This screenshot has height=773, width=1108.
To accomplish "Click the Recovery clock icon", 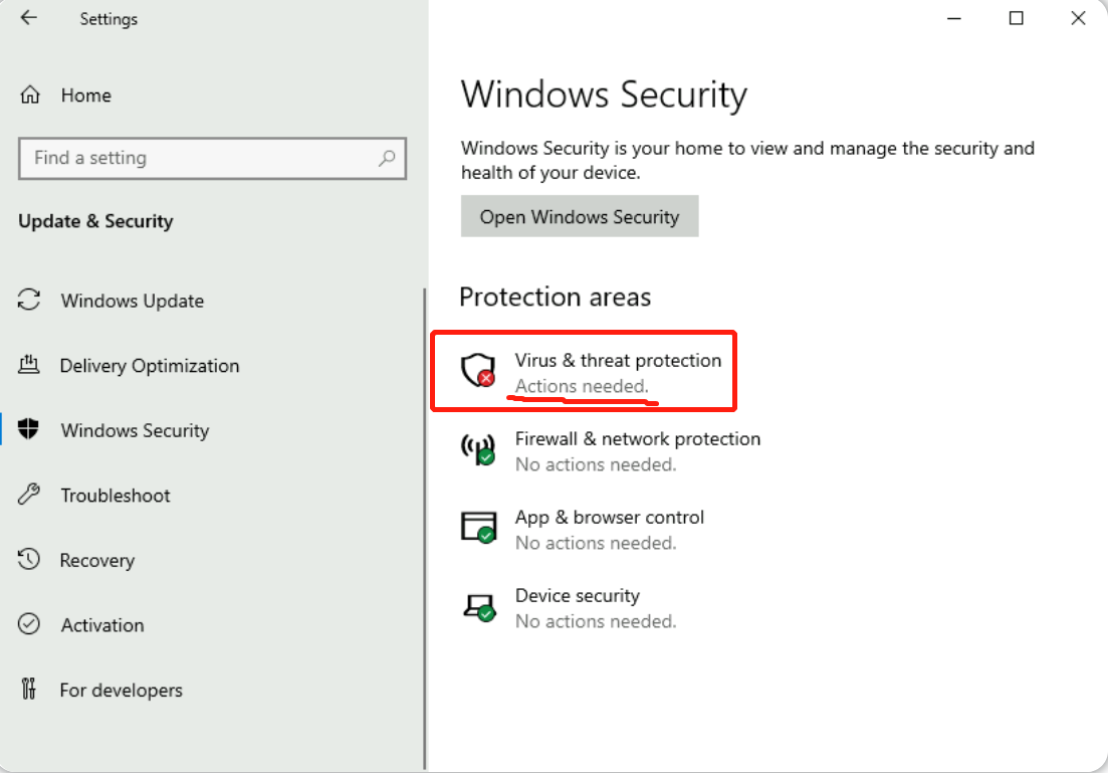I will 29,559.
